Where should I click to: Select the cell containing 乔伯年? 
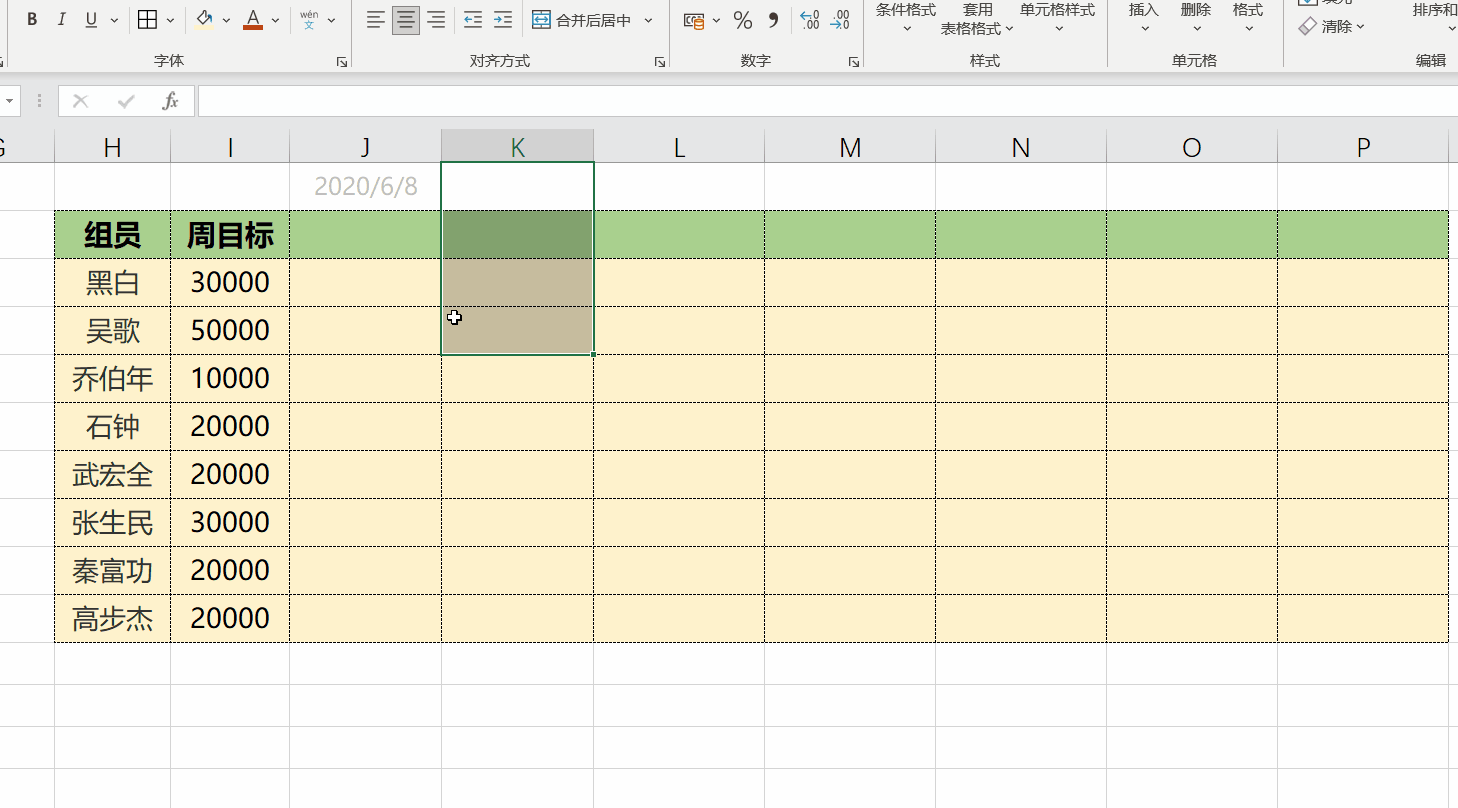112,379
